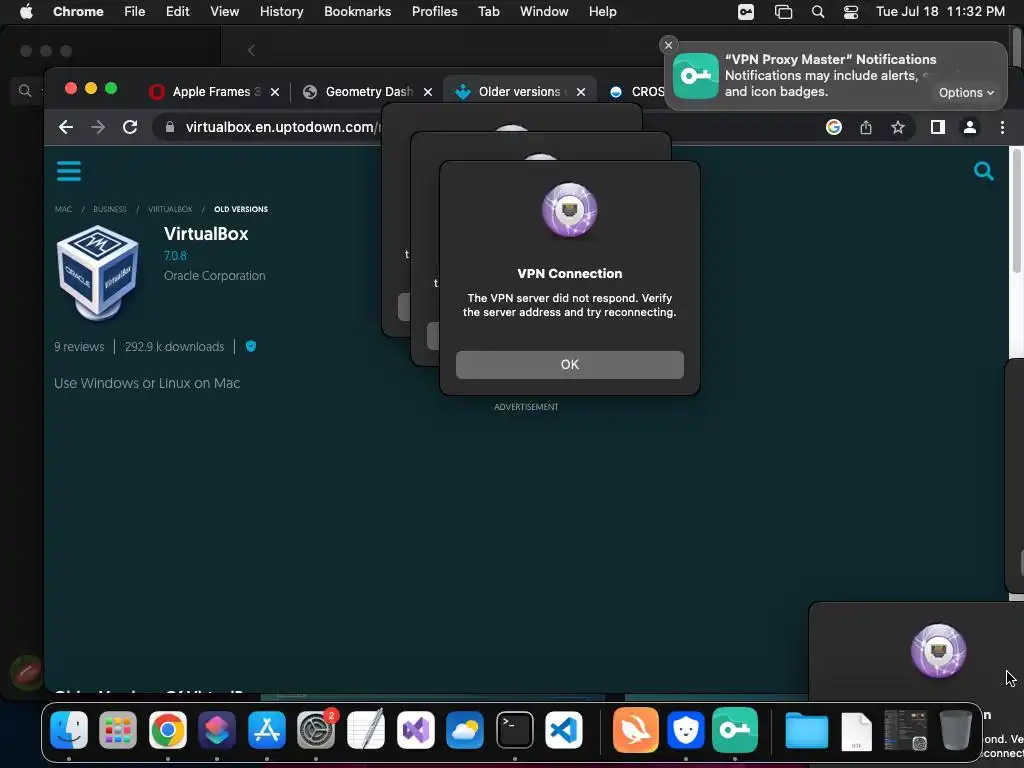The width and height of the screenshot is (1024, 768).
Task: Click the VIRTUALBOX breadcrumb link
Action: tap(170, 209)
